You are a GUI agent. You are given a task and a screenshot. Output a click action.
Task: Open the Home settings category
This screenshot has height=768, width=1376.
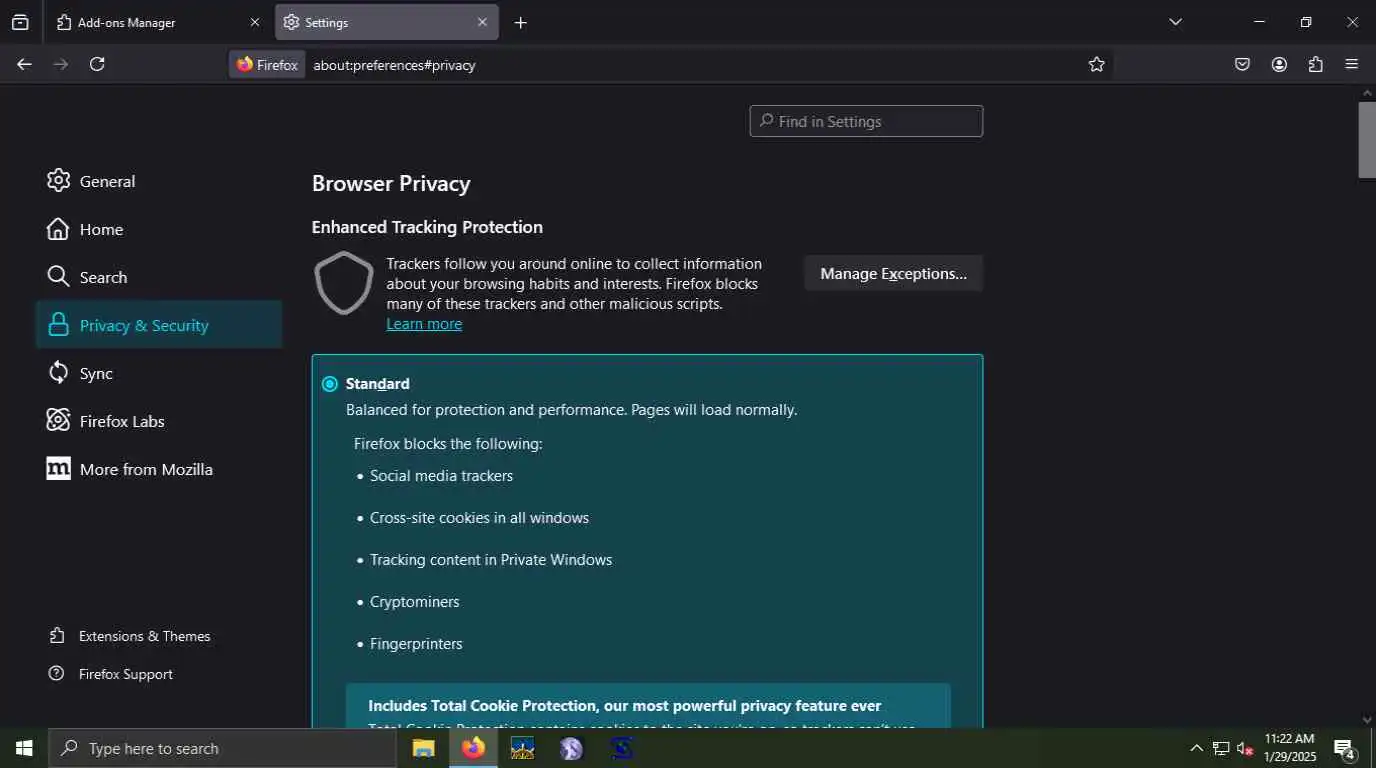point(158,229)
